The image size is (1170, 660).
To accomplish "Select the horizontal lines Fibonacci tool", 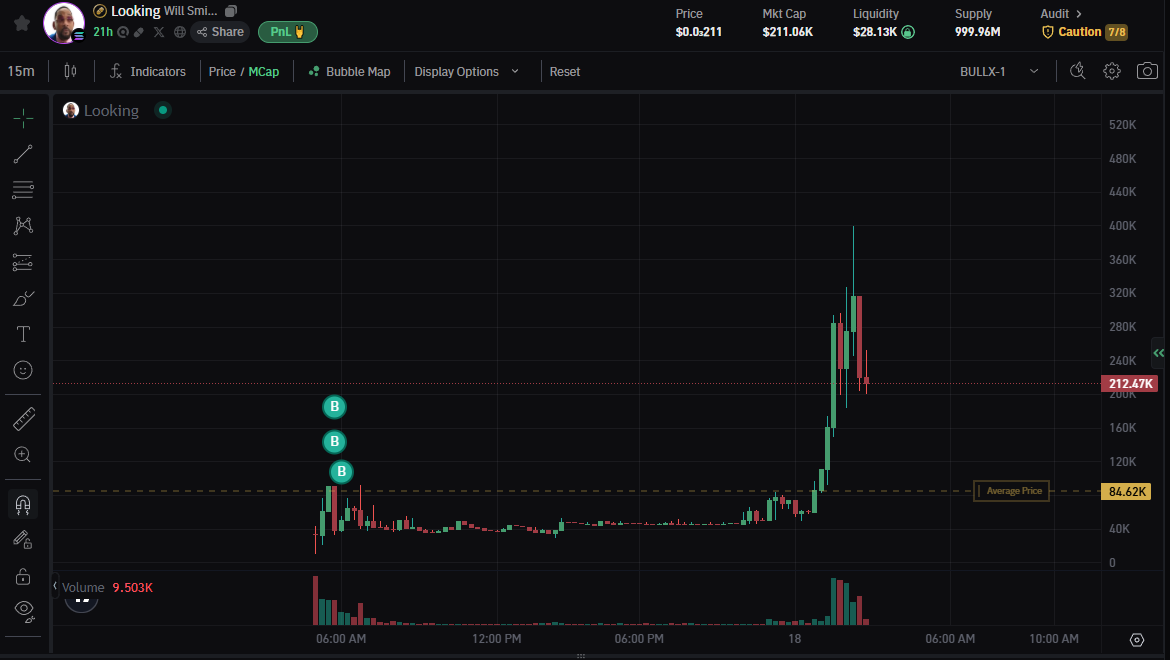I will (23, 189).
